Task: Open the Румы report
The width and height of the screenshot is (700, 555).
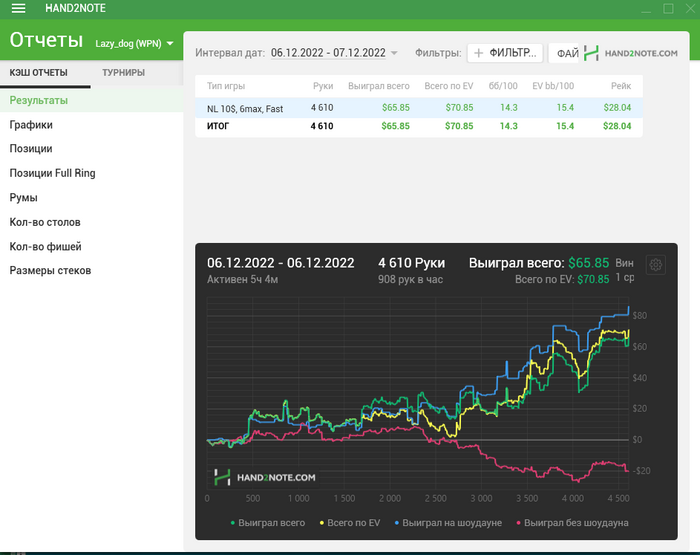Action: point(24,198)
